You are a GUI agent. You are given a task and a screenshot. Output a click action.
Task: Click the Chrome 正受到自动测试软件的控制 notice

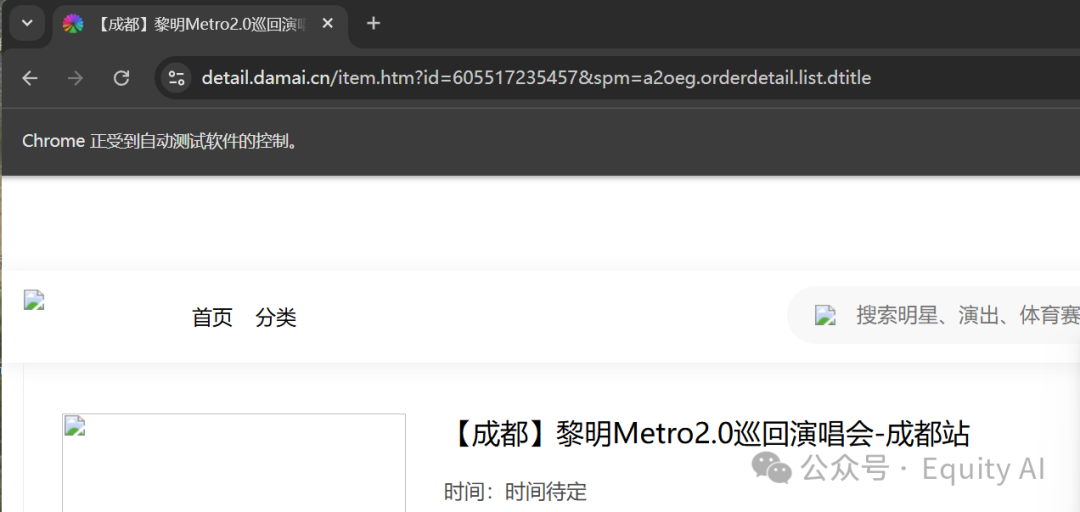[160, 141]
